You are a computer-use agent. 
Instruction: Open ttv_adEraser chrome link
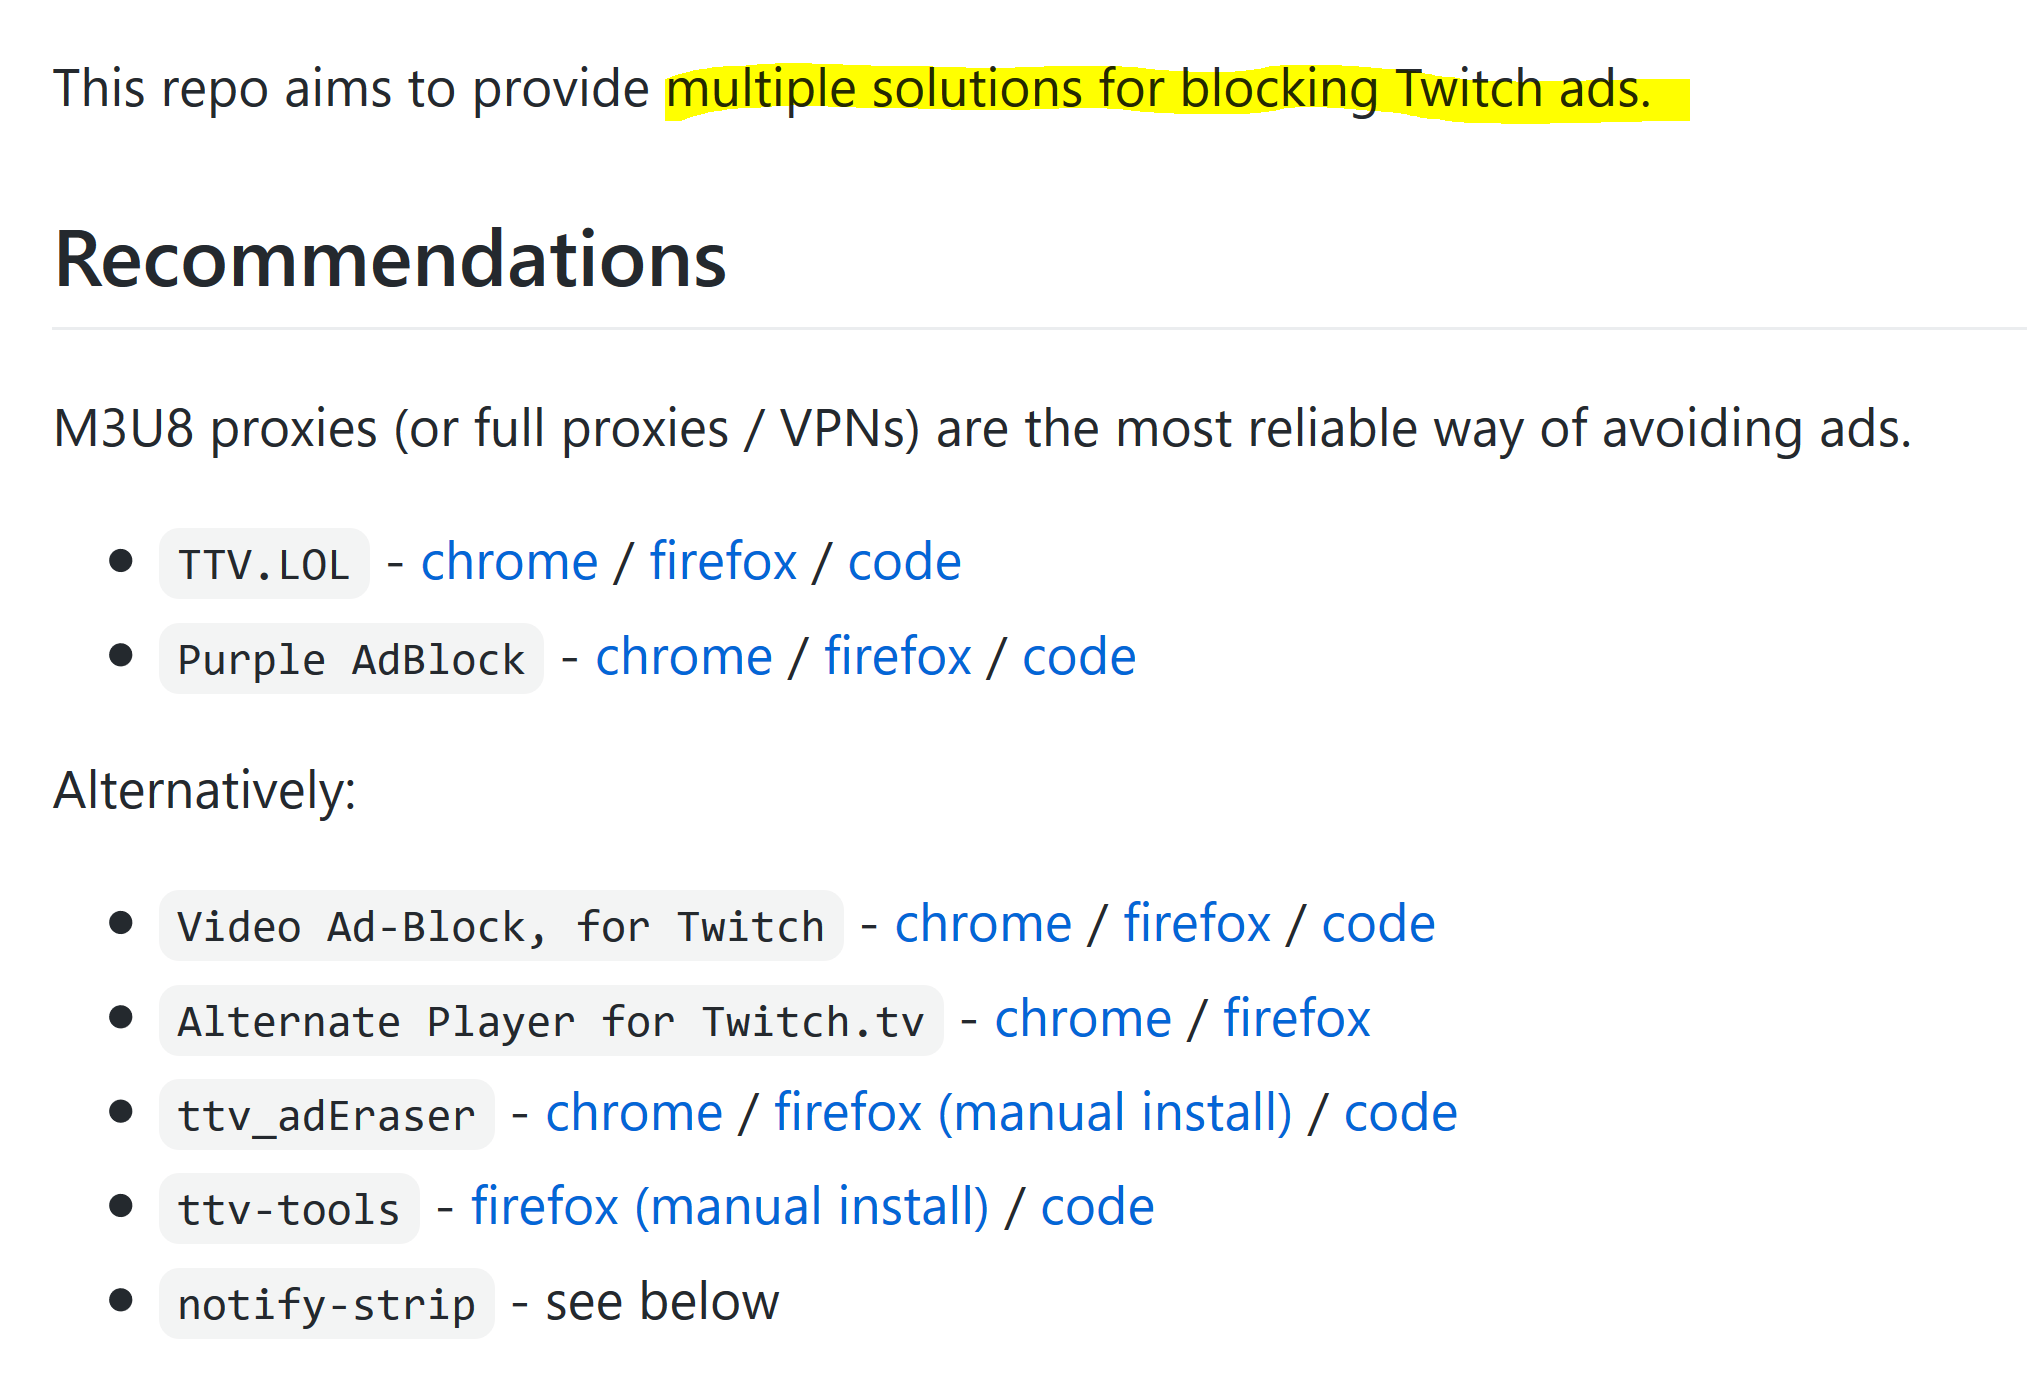point(634,1113)
